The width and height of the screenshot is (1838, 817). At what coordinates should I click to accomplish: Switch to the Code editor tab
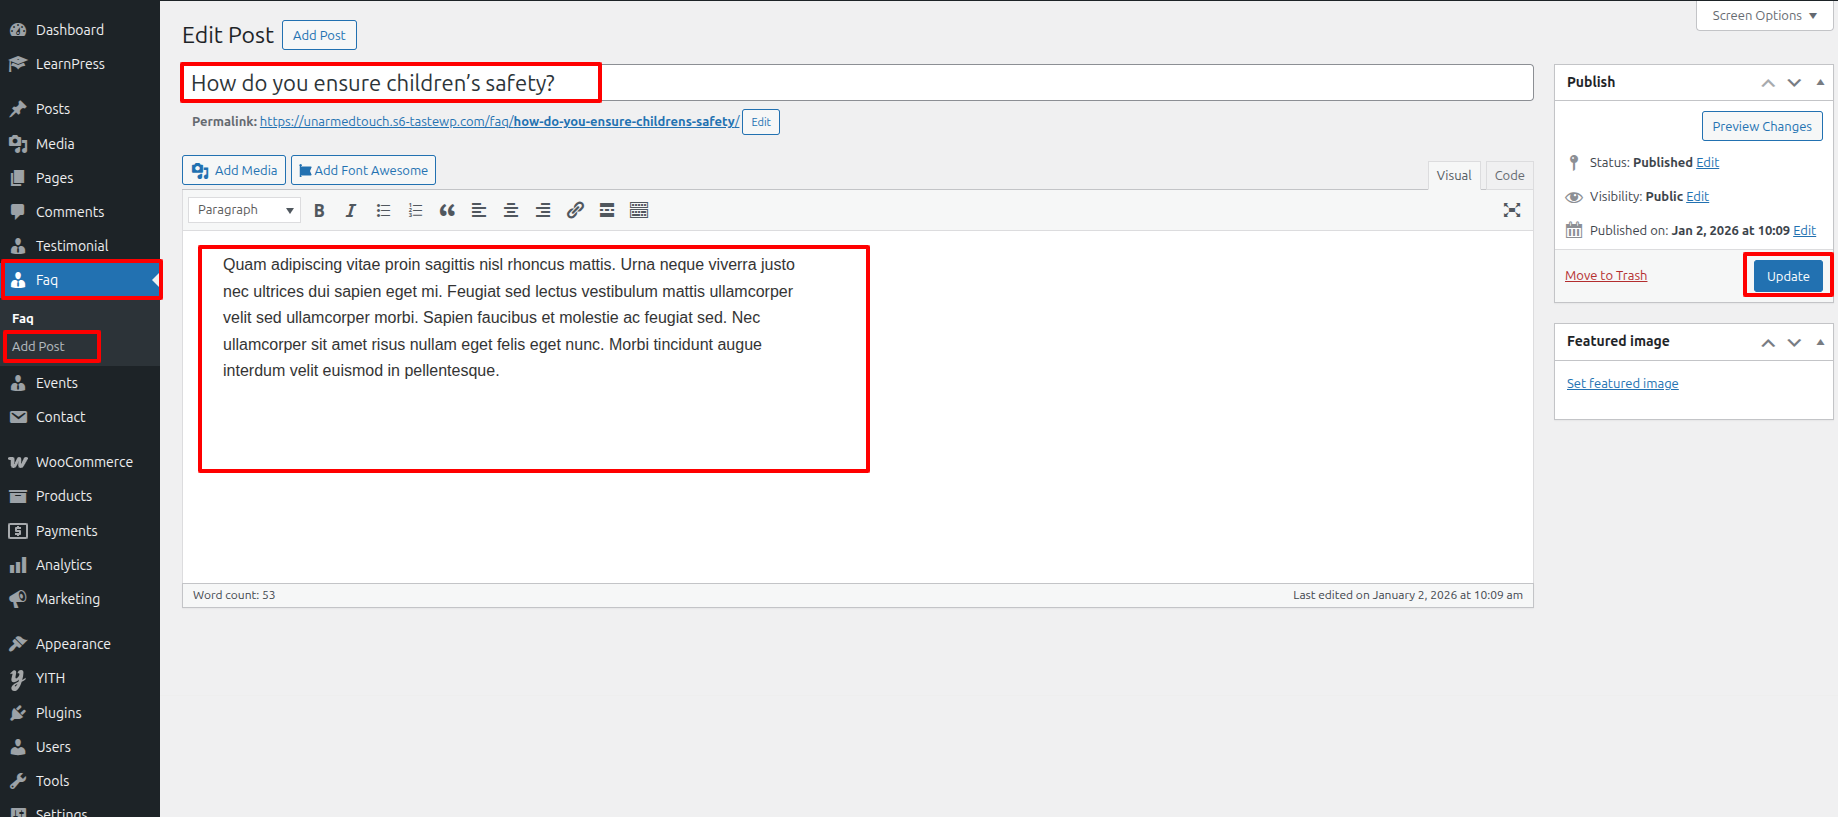coord(1509,175)
